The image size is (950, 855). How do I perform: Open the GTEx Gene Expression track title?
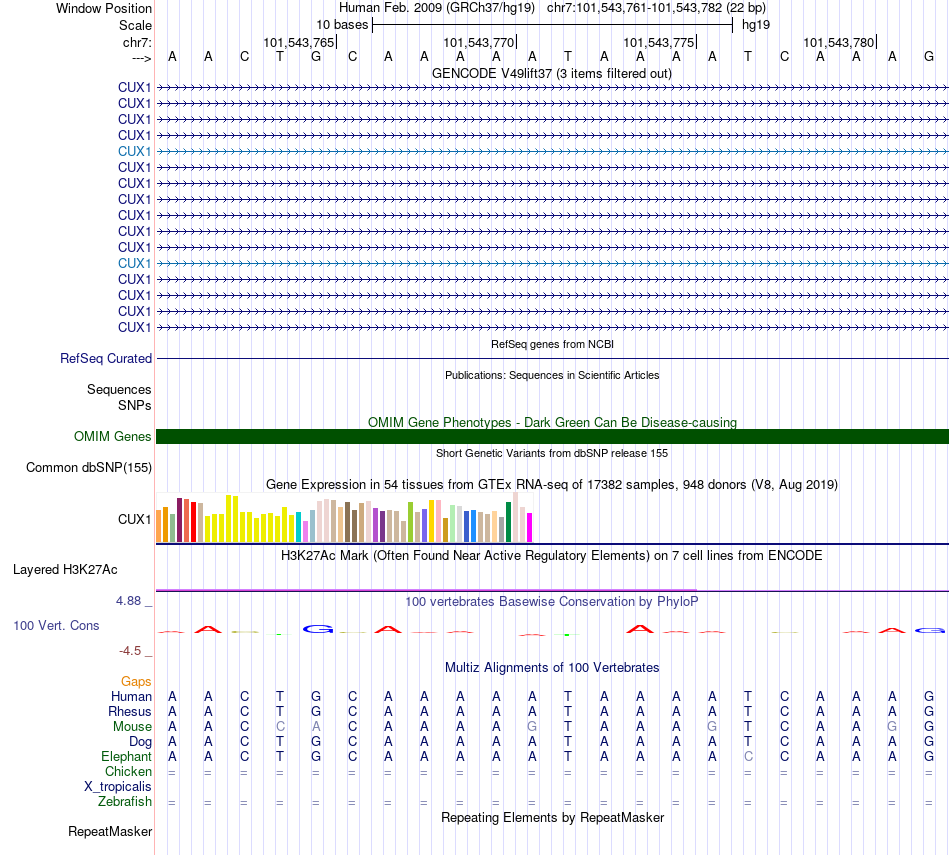[x=552, y=485]
